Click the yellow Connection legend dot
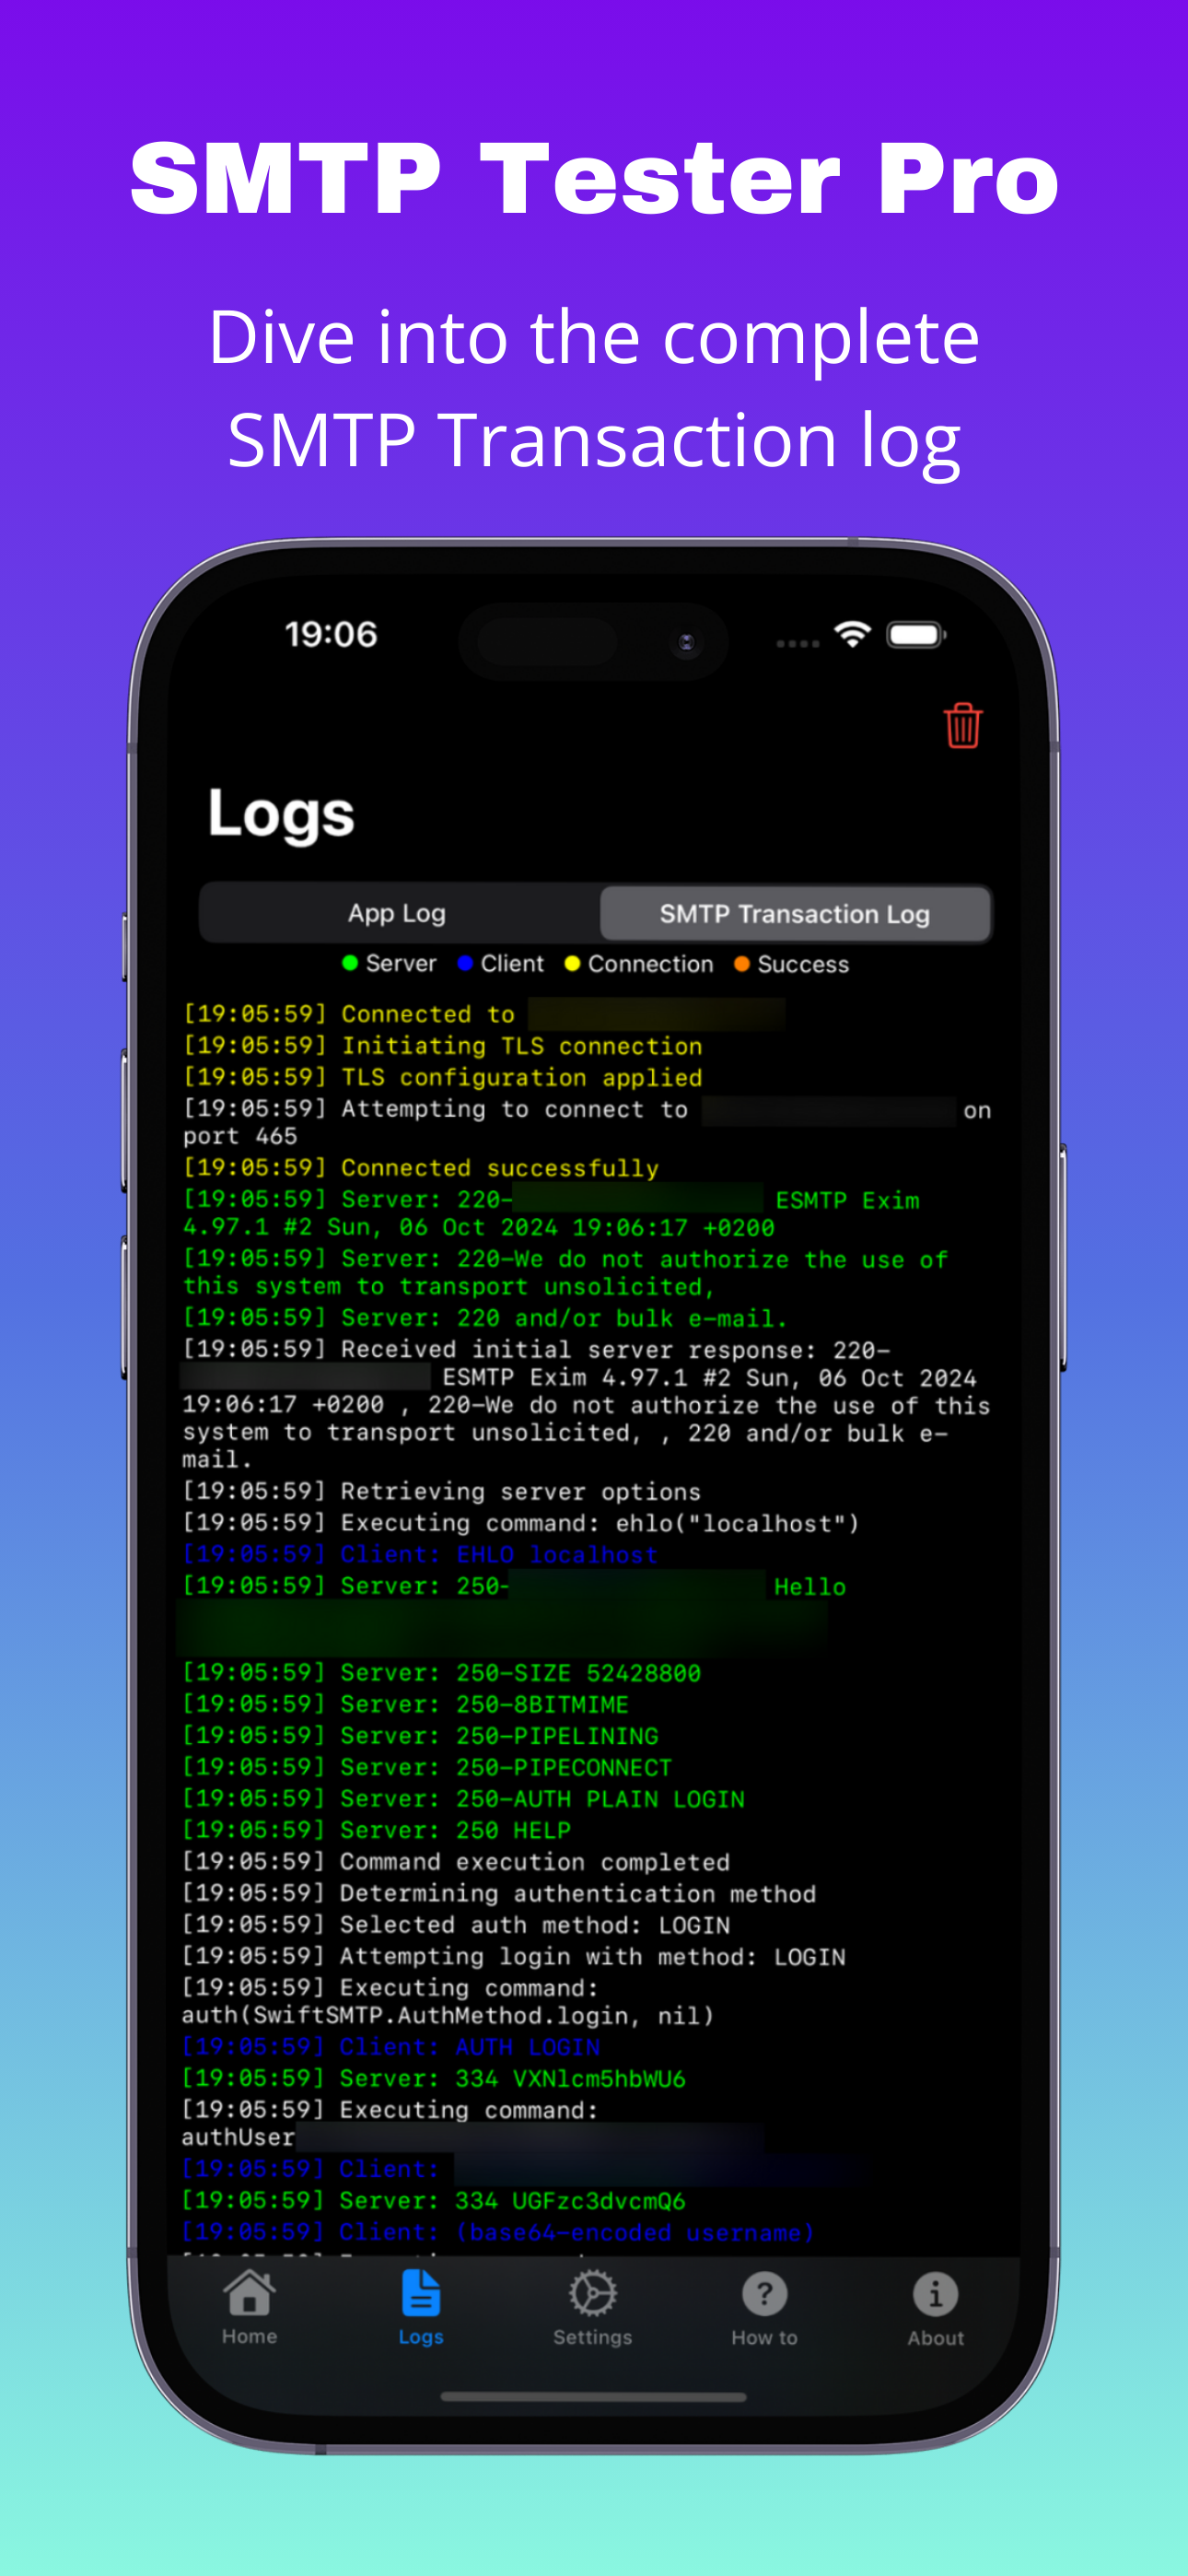The height and width of the screenshot is (2576, 1188). (x=572, y=963)
